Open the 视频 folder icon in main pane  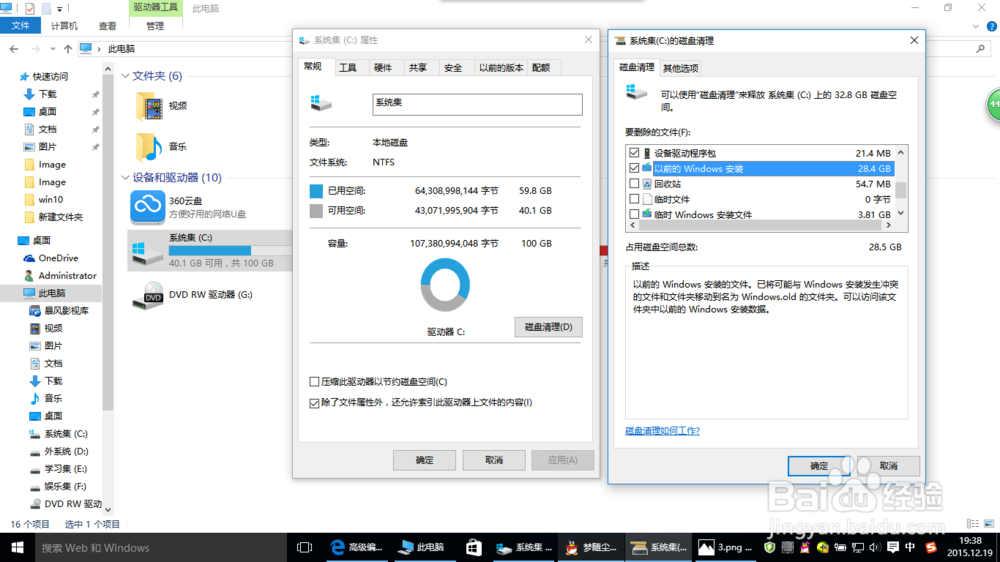[x=149, y=107]
